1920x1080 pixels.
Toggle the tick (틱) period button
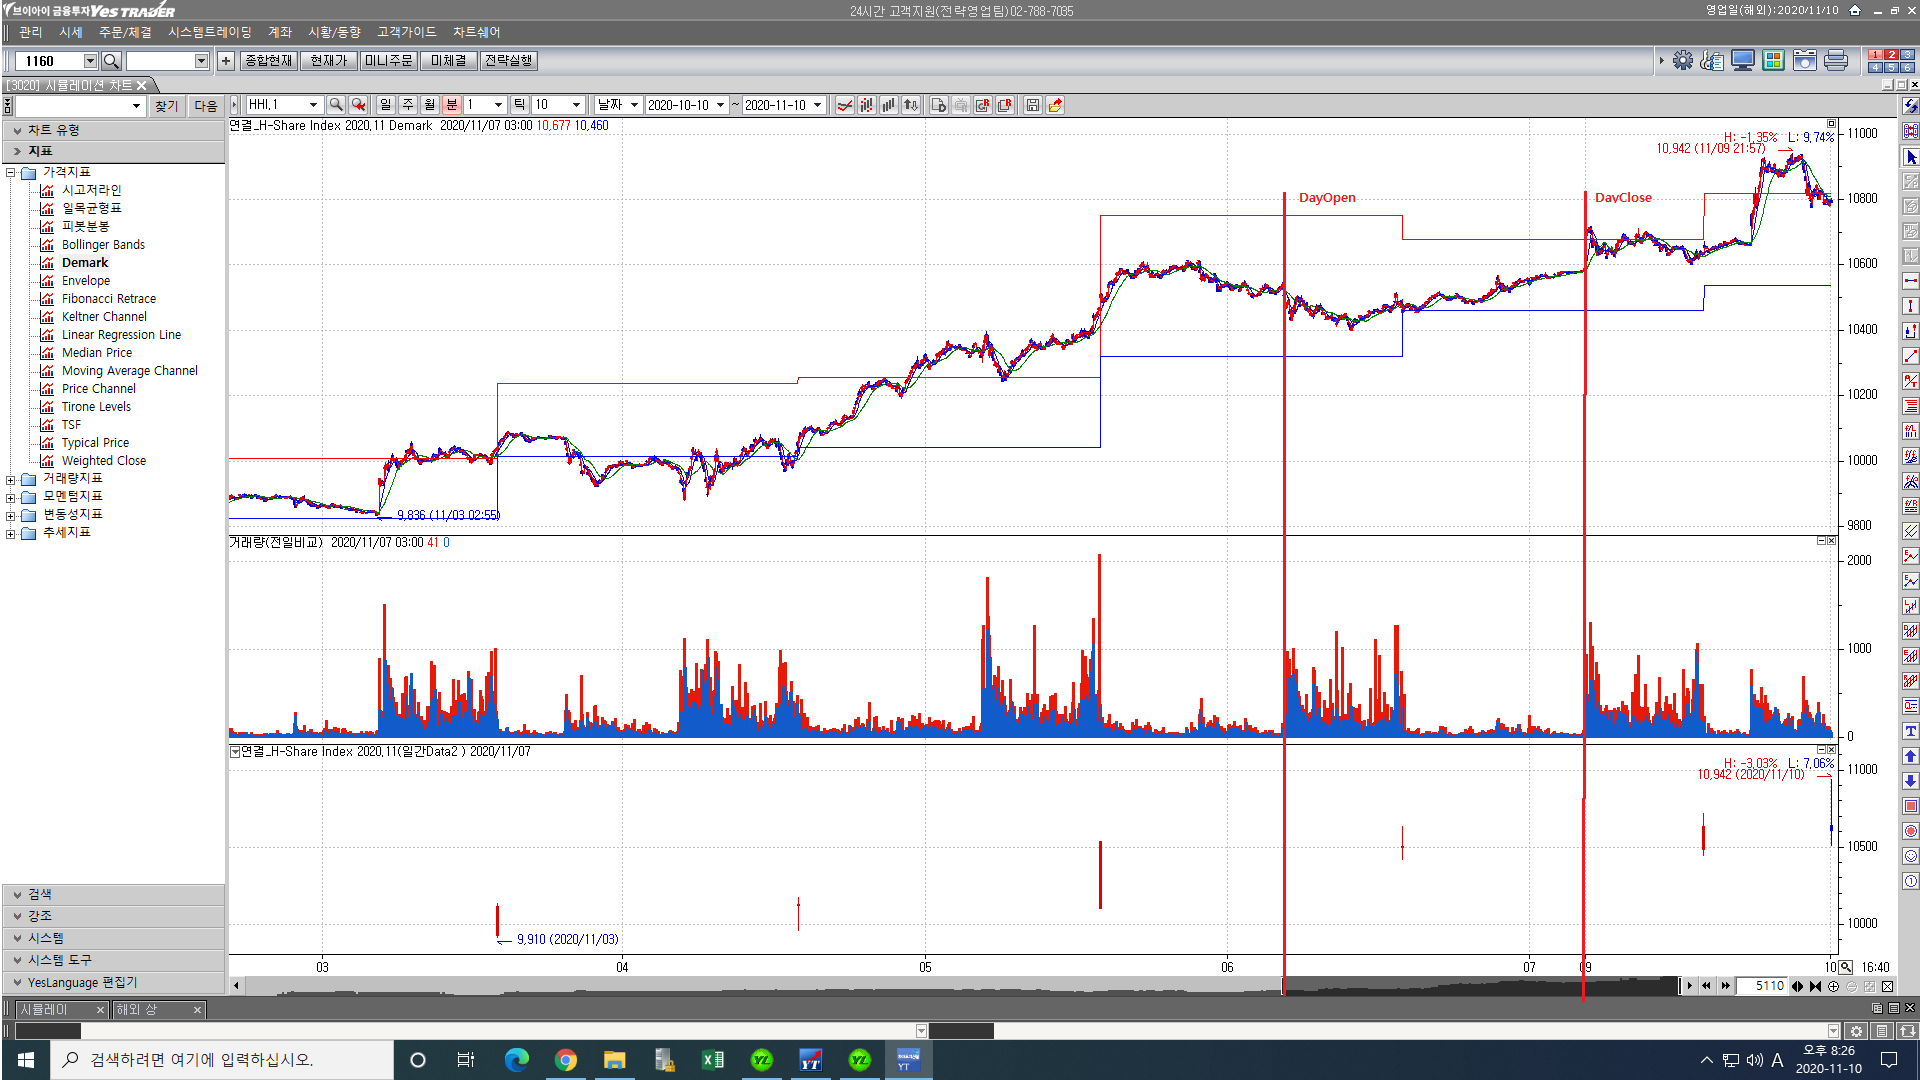coord(519,105)
